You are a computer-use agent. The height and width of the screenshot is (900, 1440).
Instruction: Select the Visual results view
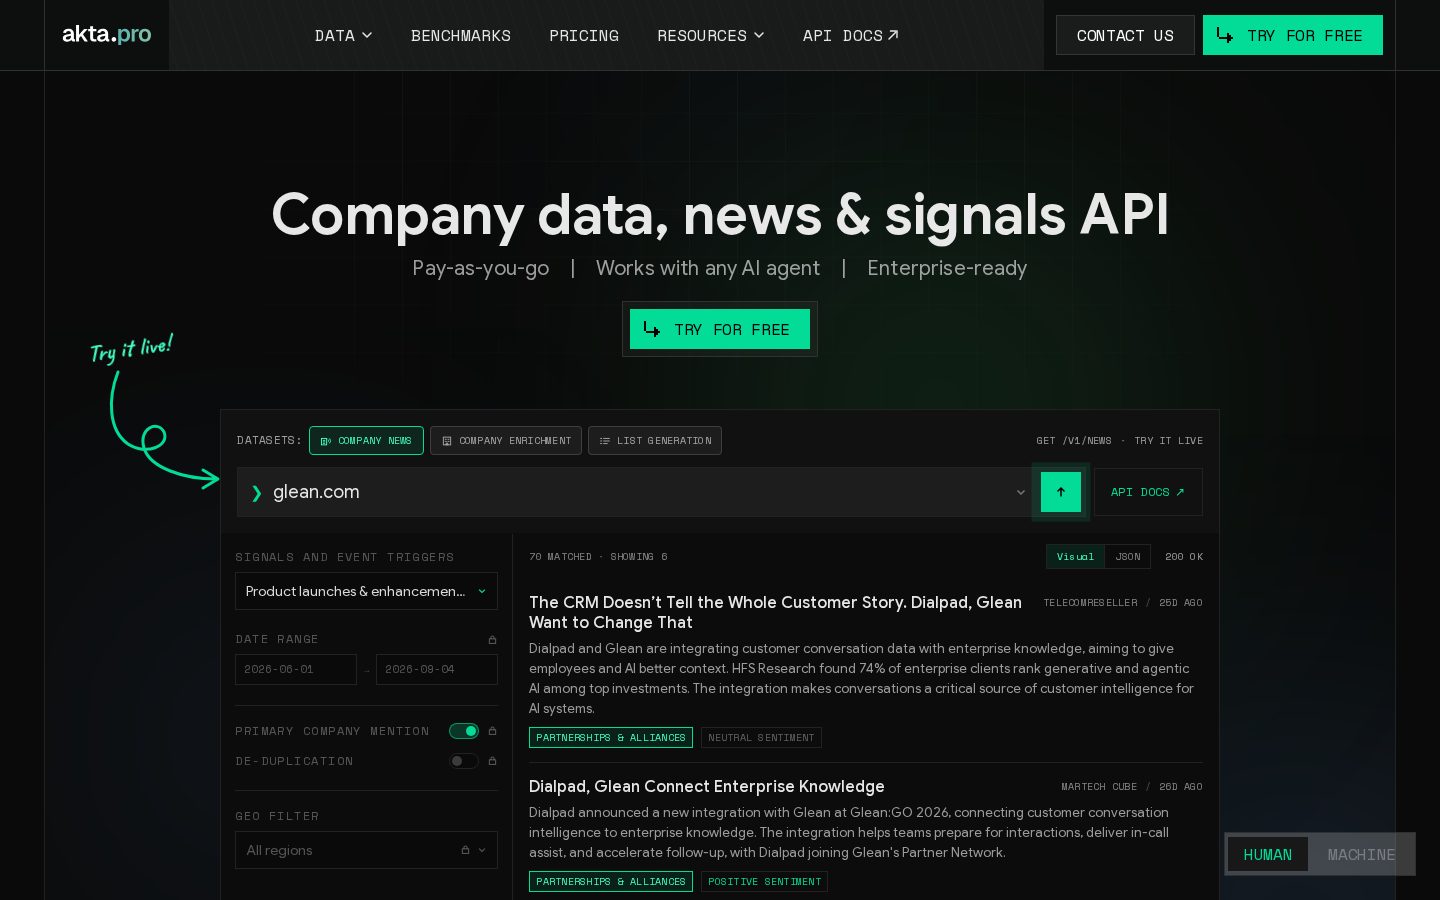point(1075,556)
